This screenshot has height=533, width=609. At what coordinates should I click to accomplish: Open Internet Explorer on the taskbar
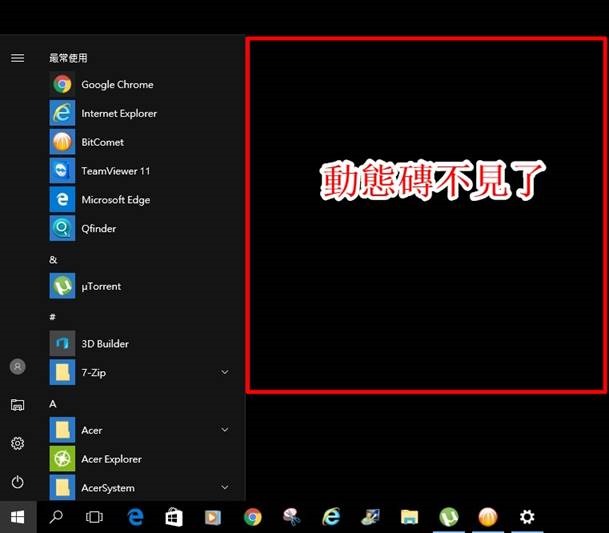click(x=331, y=517)
